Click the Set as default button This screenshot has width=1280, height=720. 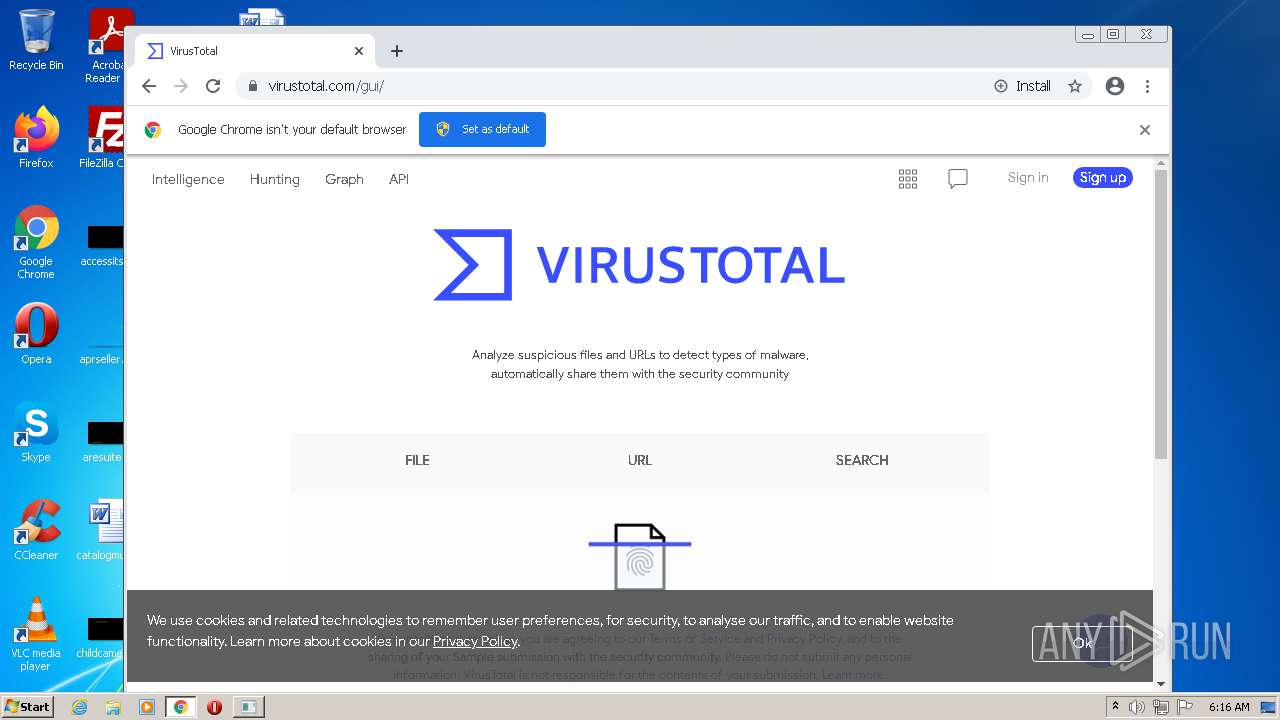(482, 129)
